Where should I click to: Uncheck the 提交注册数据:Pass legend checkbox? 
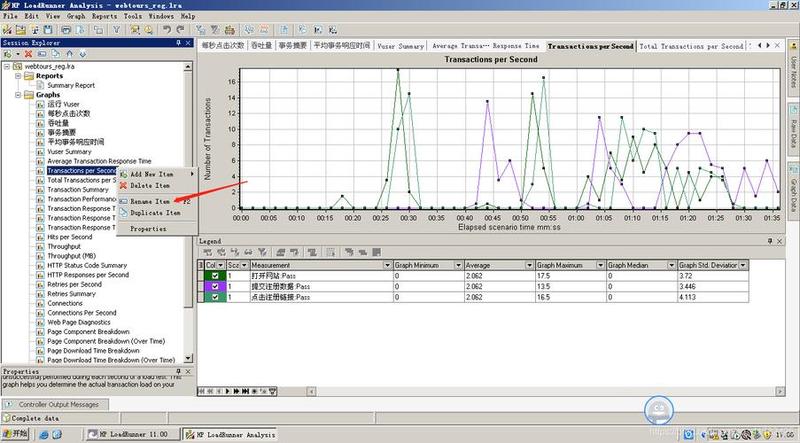point(215,286)
